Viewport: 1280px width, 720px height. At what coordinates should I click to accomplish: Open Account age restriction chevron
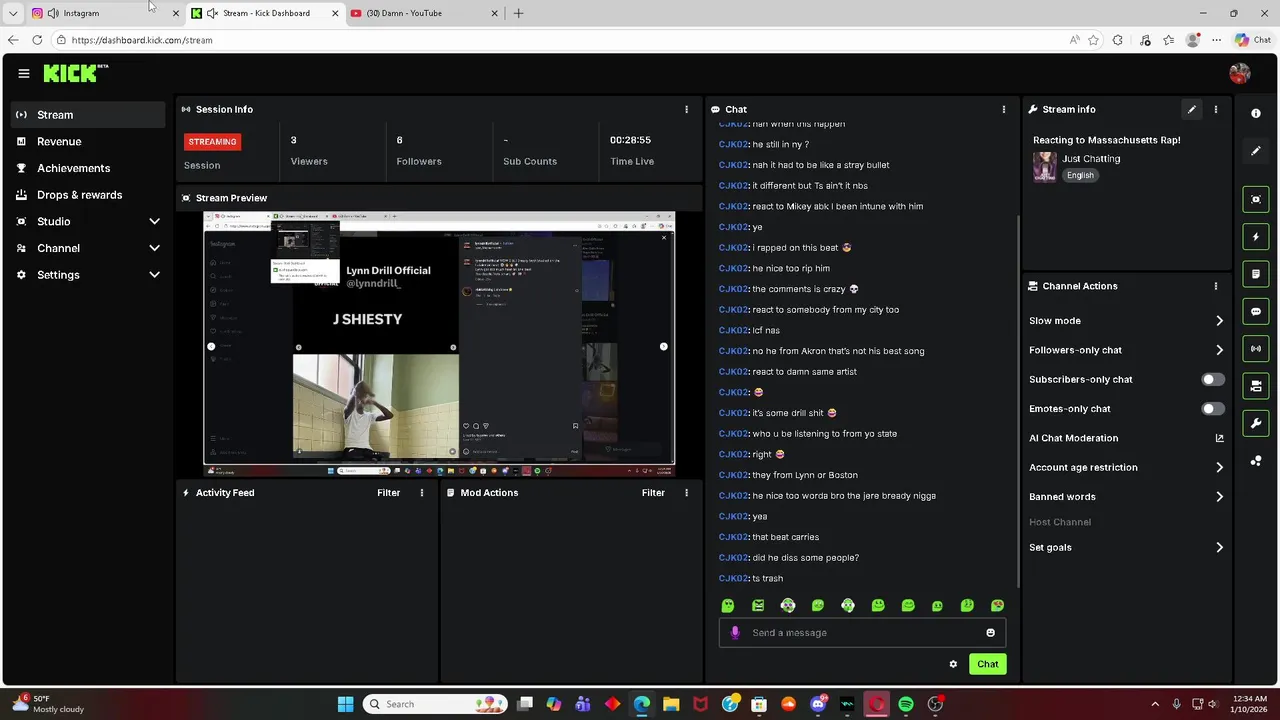[x=1219, y=467]
